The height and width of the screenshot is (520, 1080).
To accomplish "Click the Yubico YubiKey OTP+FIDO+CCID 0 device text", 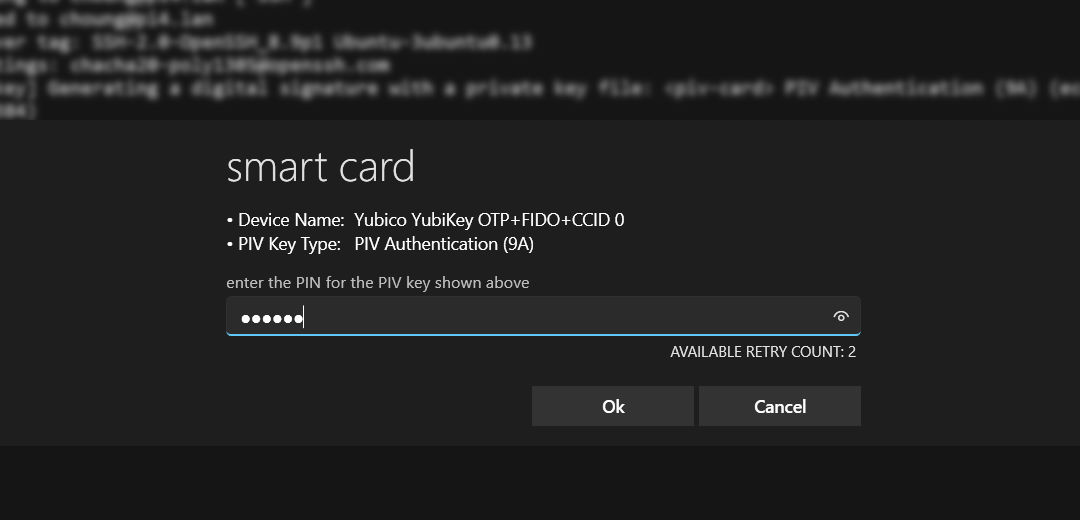I will coord(489,220).
